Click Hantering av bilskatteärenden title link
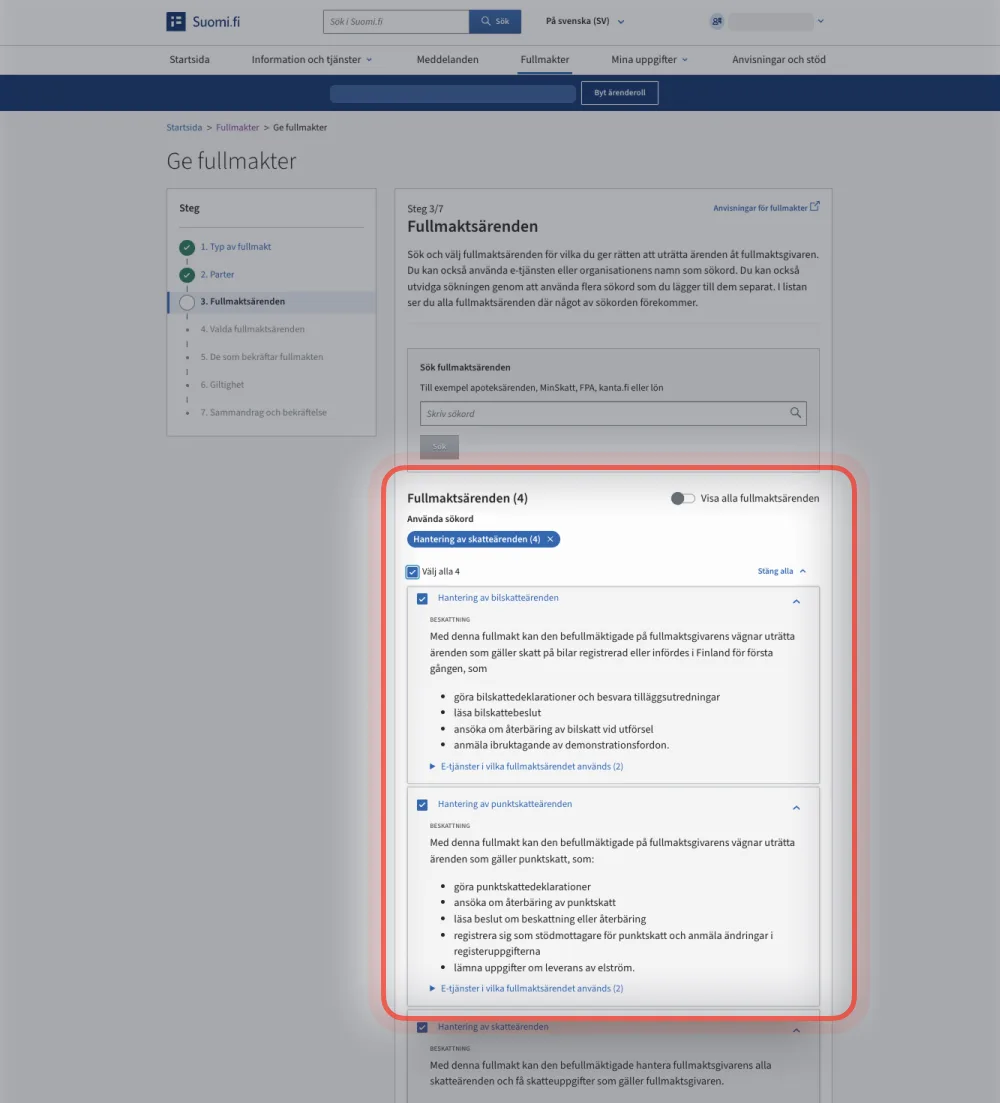Viewport: 1000px width, 1103px height. (x=498, y=598)
